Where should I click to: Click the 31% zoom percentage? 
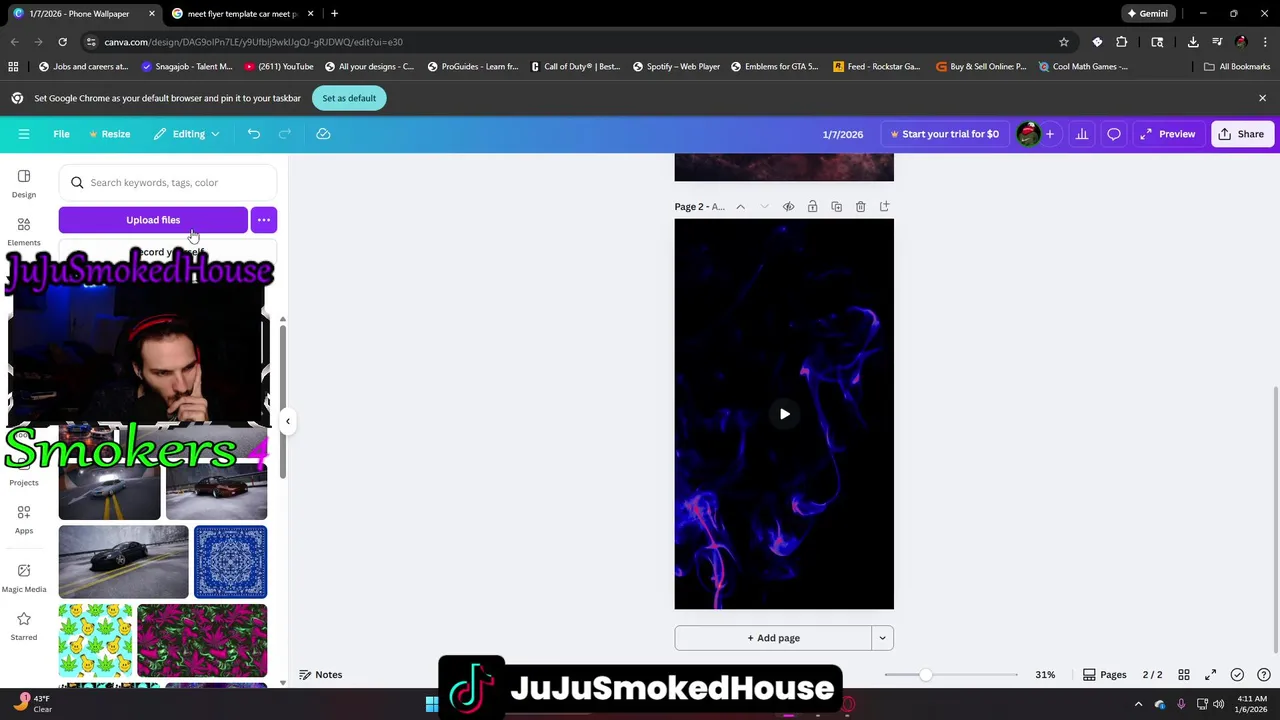[1045, 675]
